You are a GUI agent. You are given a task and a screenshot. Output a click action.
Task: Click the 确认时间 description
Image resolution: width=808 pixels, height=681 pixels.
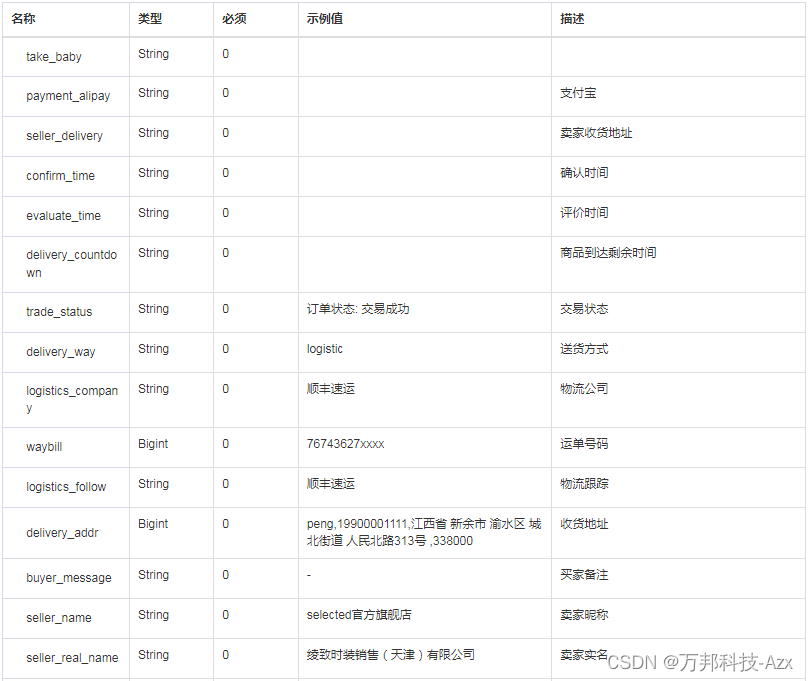[x=584, y=173]
